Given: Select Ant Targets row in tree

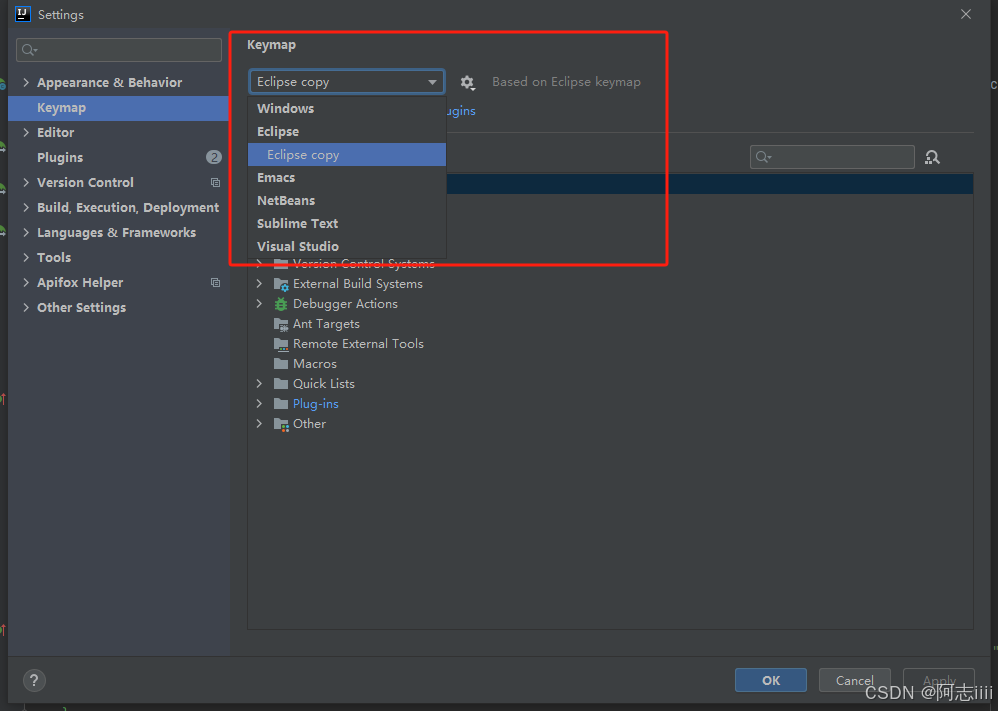Looking at the screenshot, I should [x=326, y=324].
